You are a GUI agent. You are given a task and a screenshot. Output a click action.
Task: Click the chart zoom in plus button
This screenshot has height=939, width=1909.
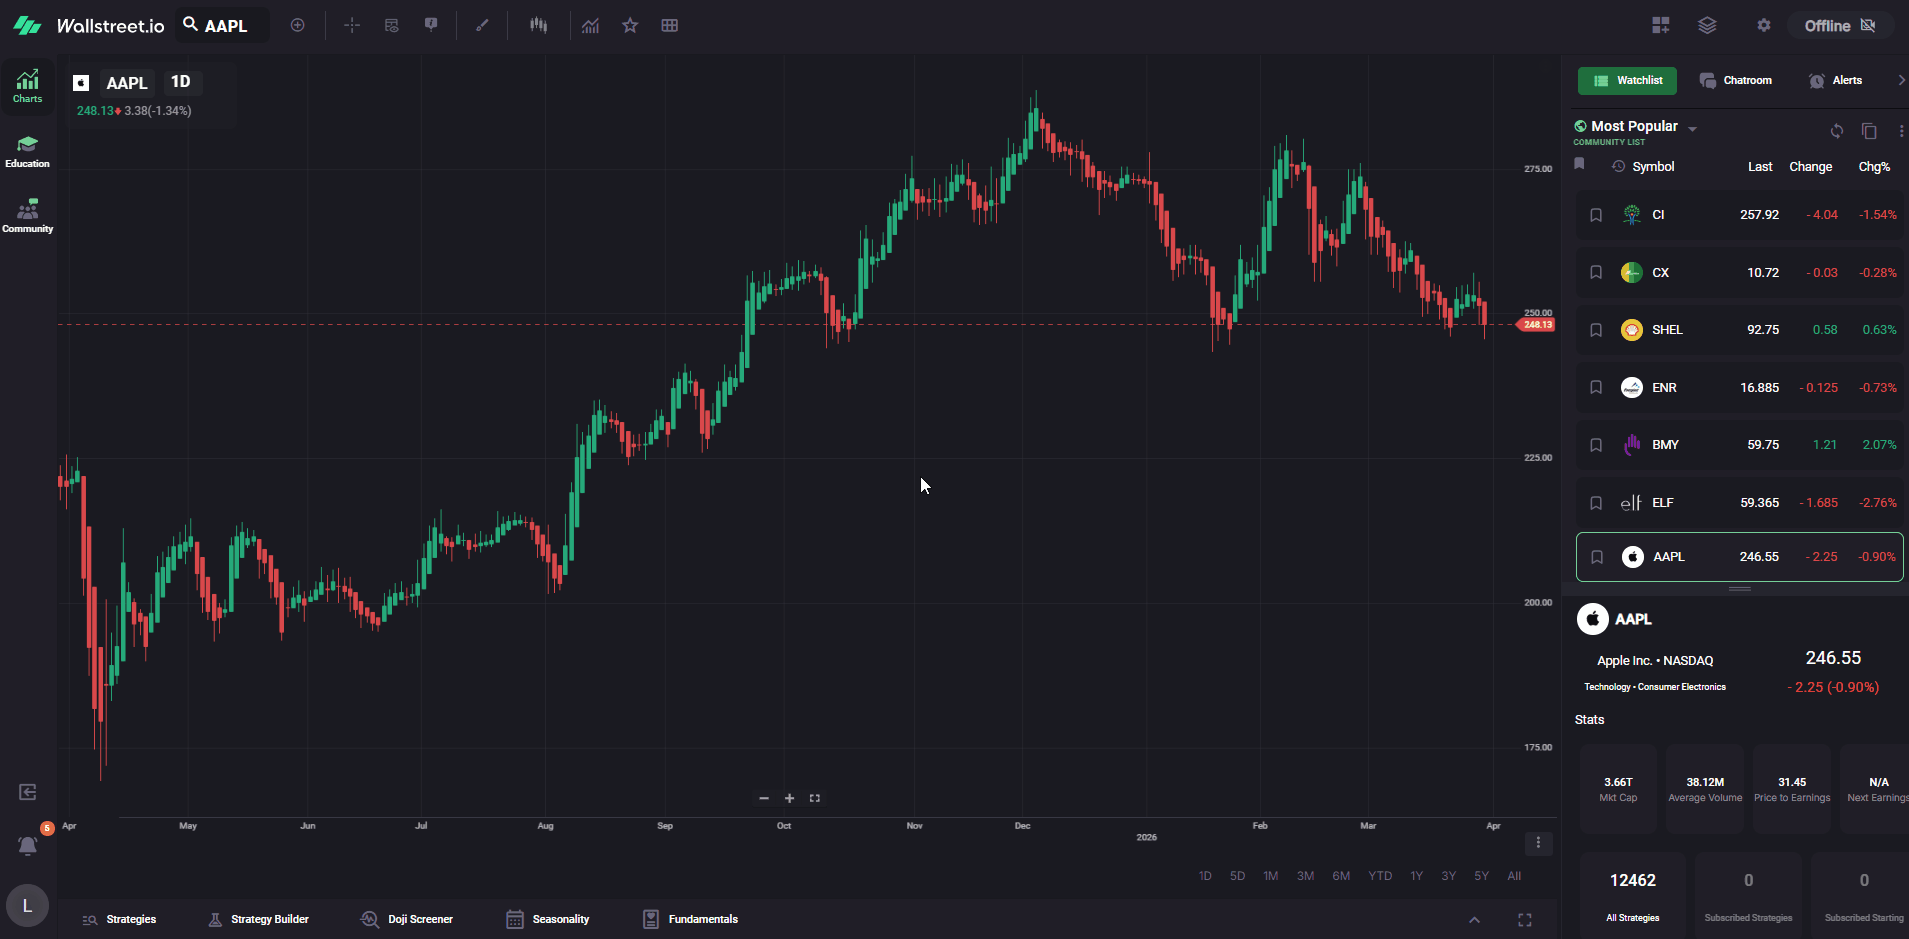pyautogui.click(x=789, y=798)
